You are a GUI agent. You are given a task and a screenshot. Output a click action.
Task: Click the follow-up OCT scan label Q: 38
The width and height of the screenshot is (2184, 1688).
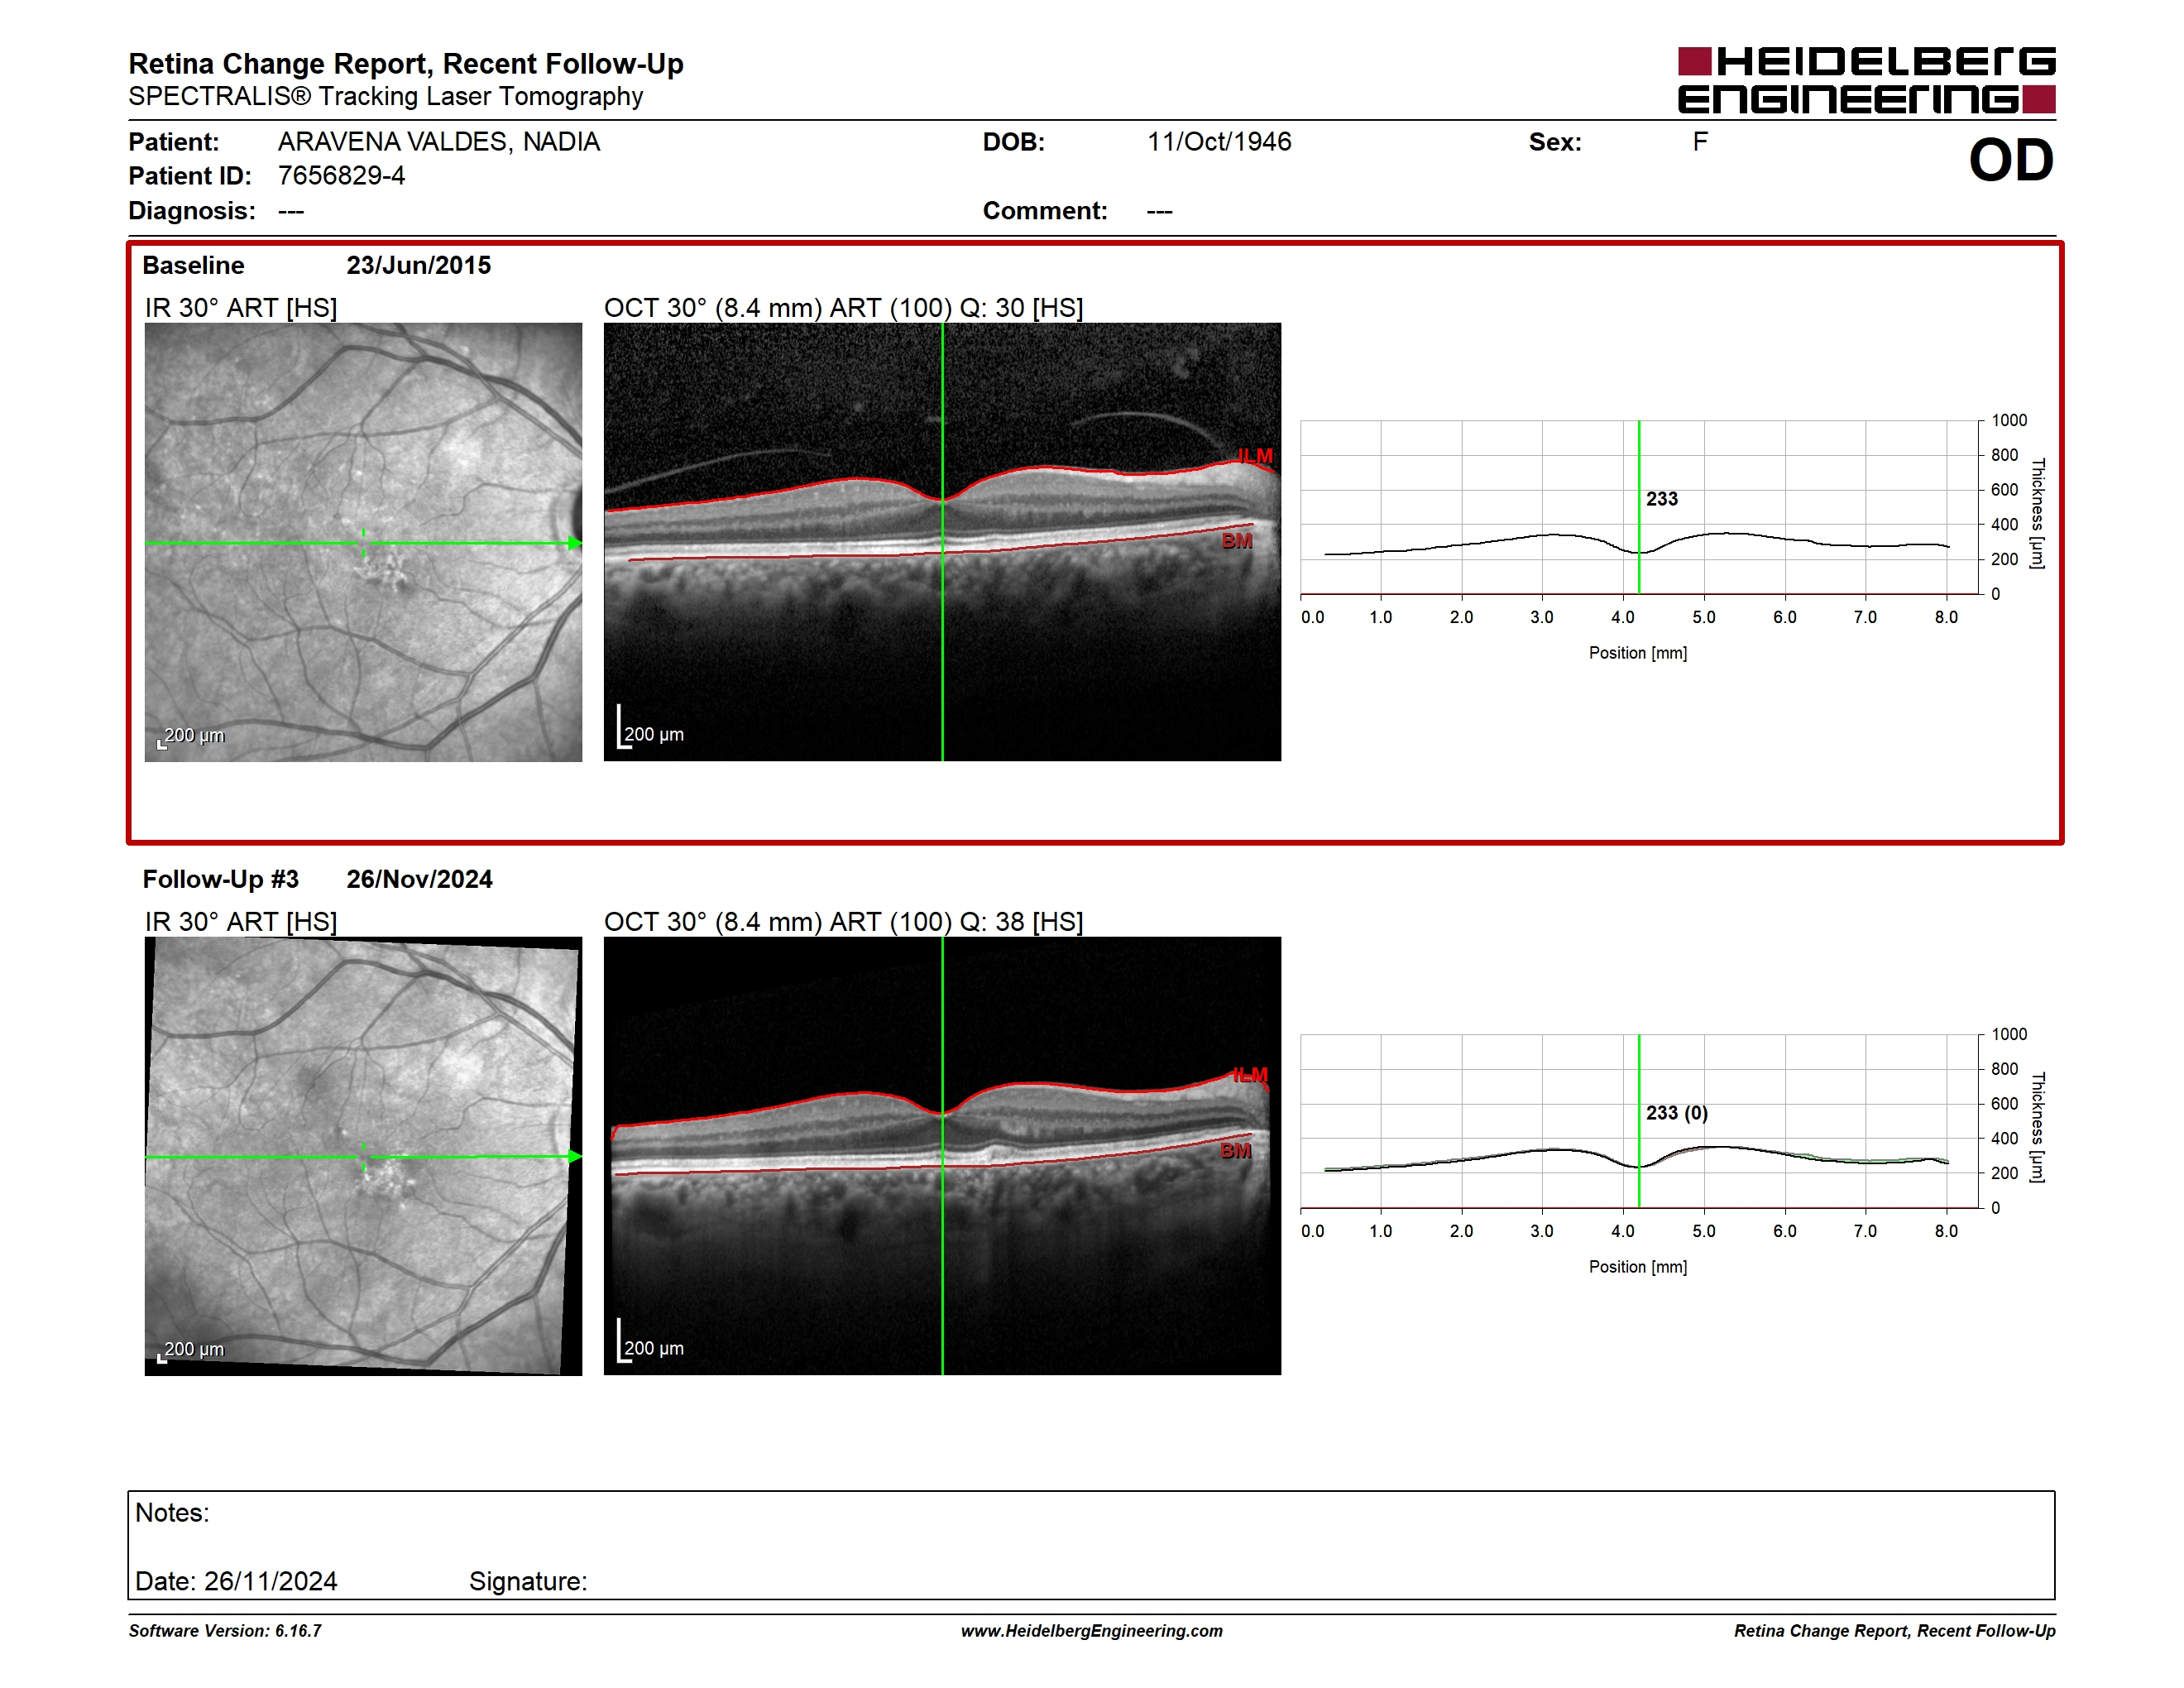(x=844, y=922)
